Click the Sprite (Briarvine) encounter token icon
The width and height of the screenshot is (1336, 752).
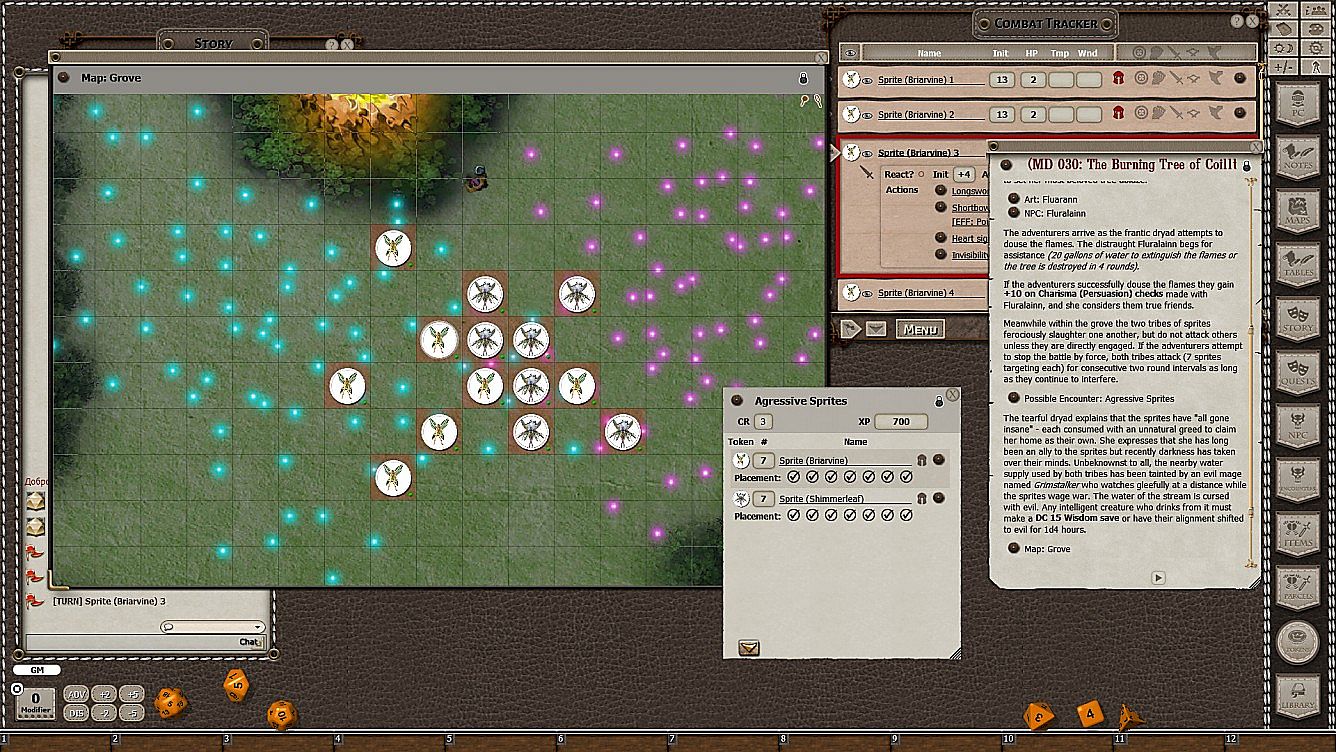point(741,460)
